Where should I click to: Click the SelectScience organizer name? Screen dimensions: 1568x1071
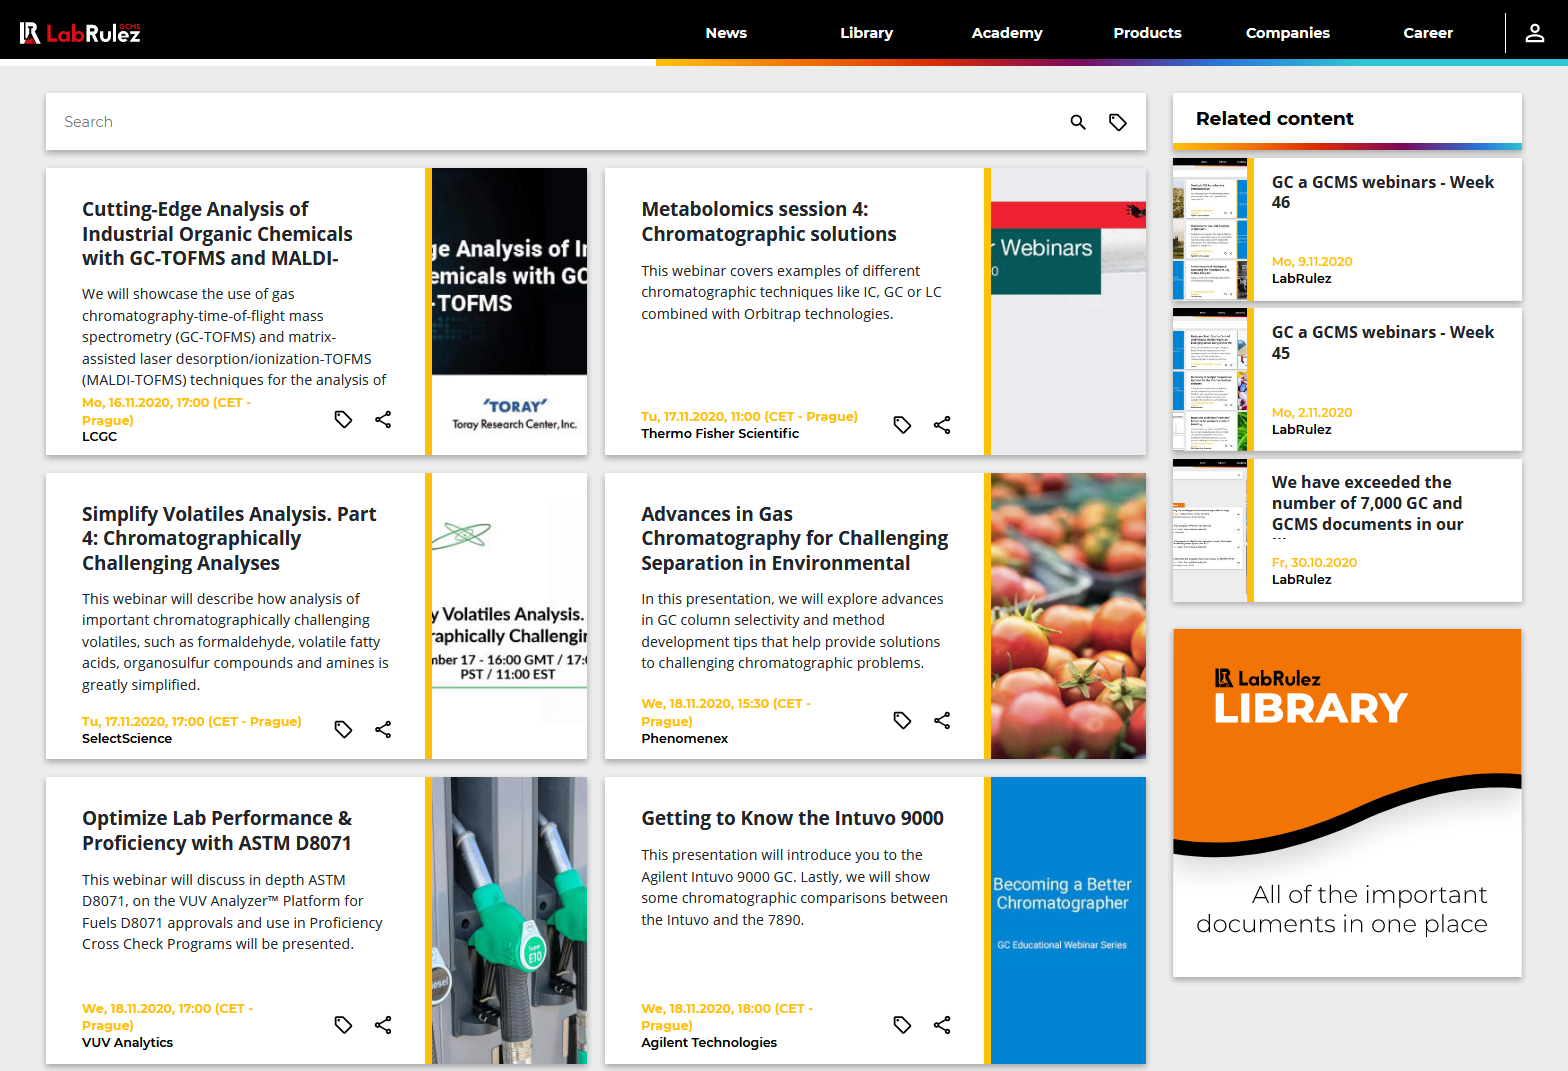coord(127,739)
